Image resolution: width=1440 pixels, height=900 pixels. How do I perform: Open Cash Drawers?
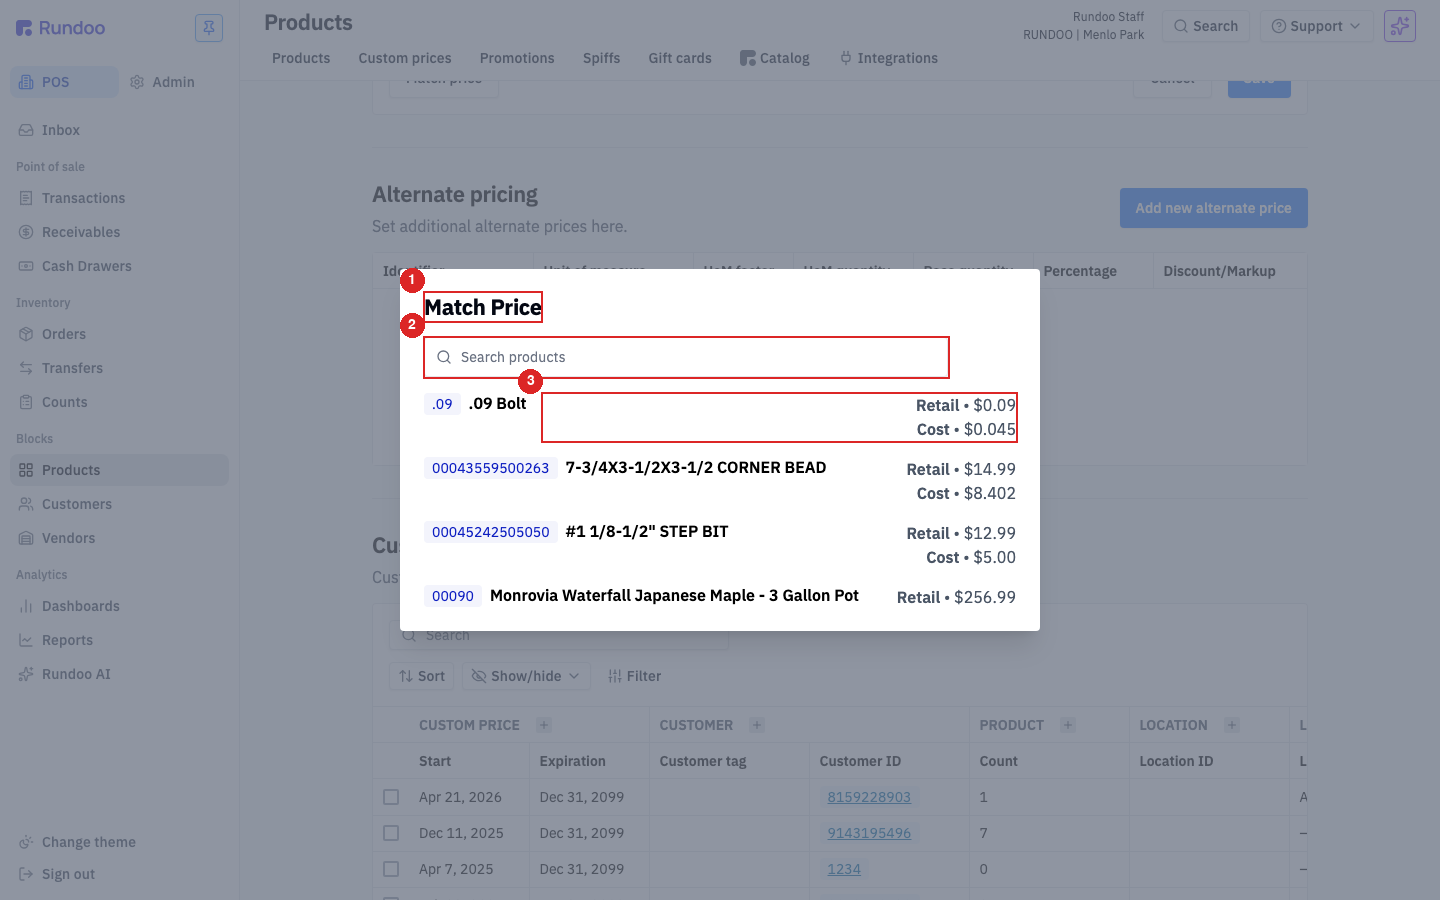[x=119, y=266]
